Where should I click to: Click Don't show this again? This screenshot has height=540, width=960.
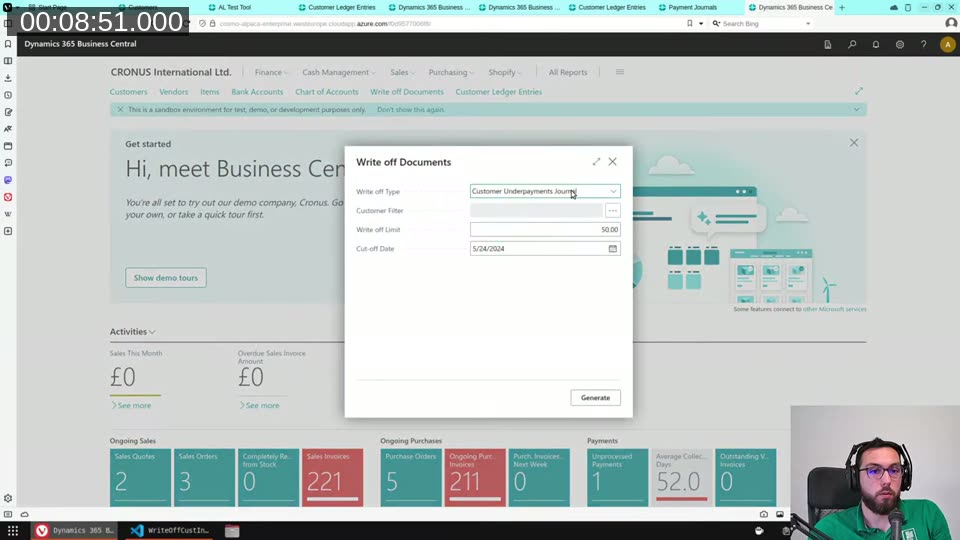411,110
